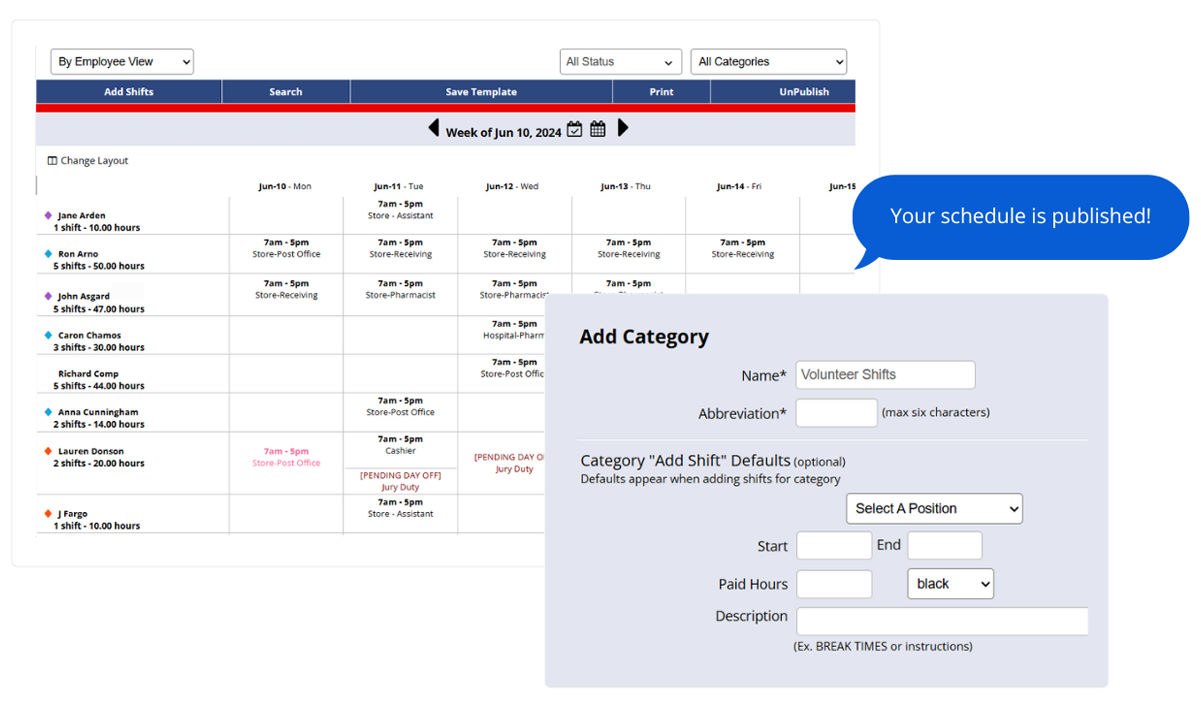
Task: Open the All Status filter dropdown
Action: coord(620,61)
